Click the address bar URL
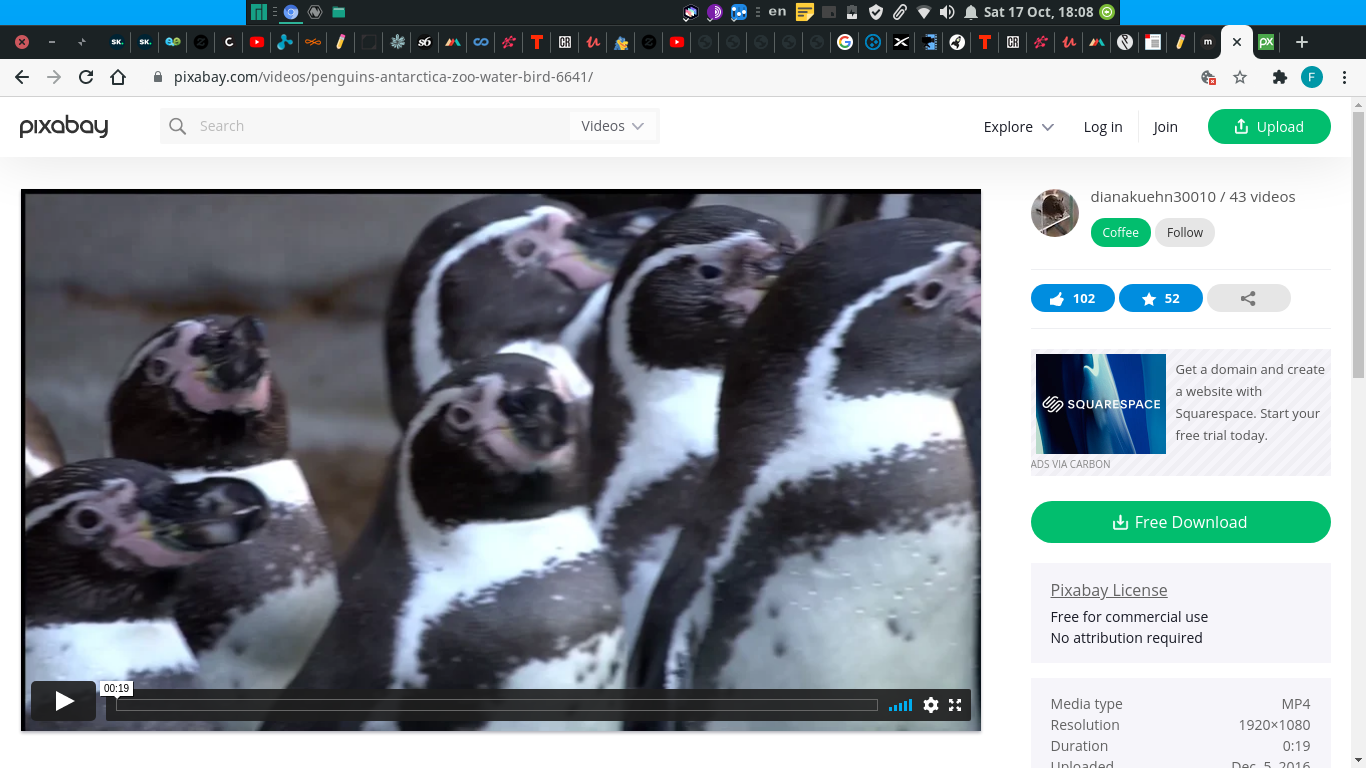 click(383, 77)
